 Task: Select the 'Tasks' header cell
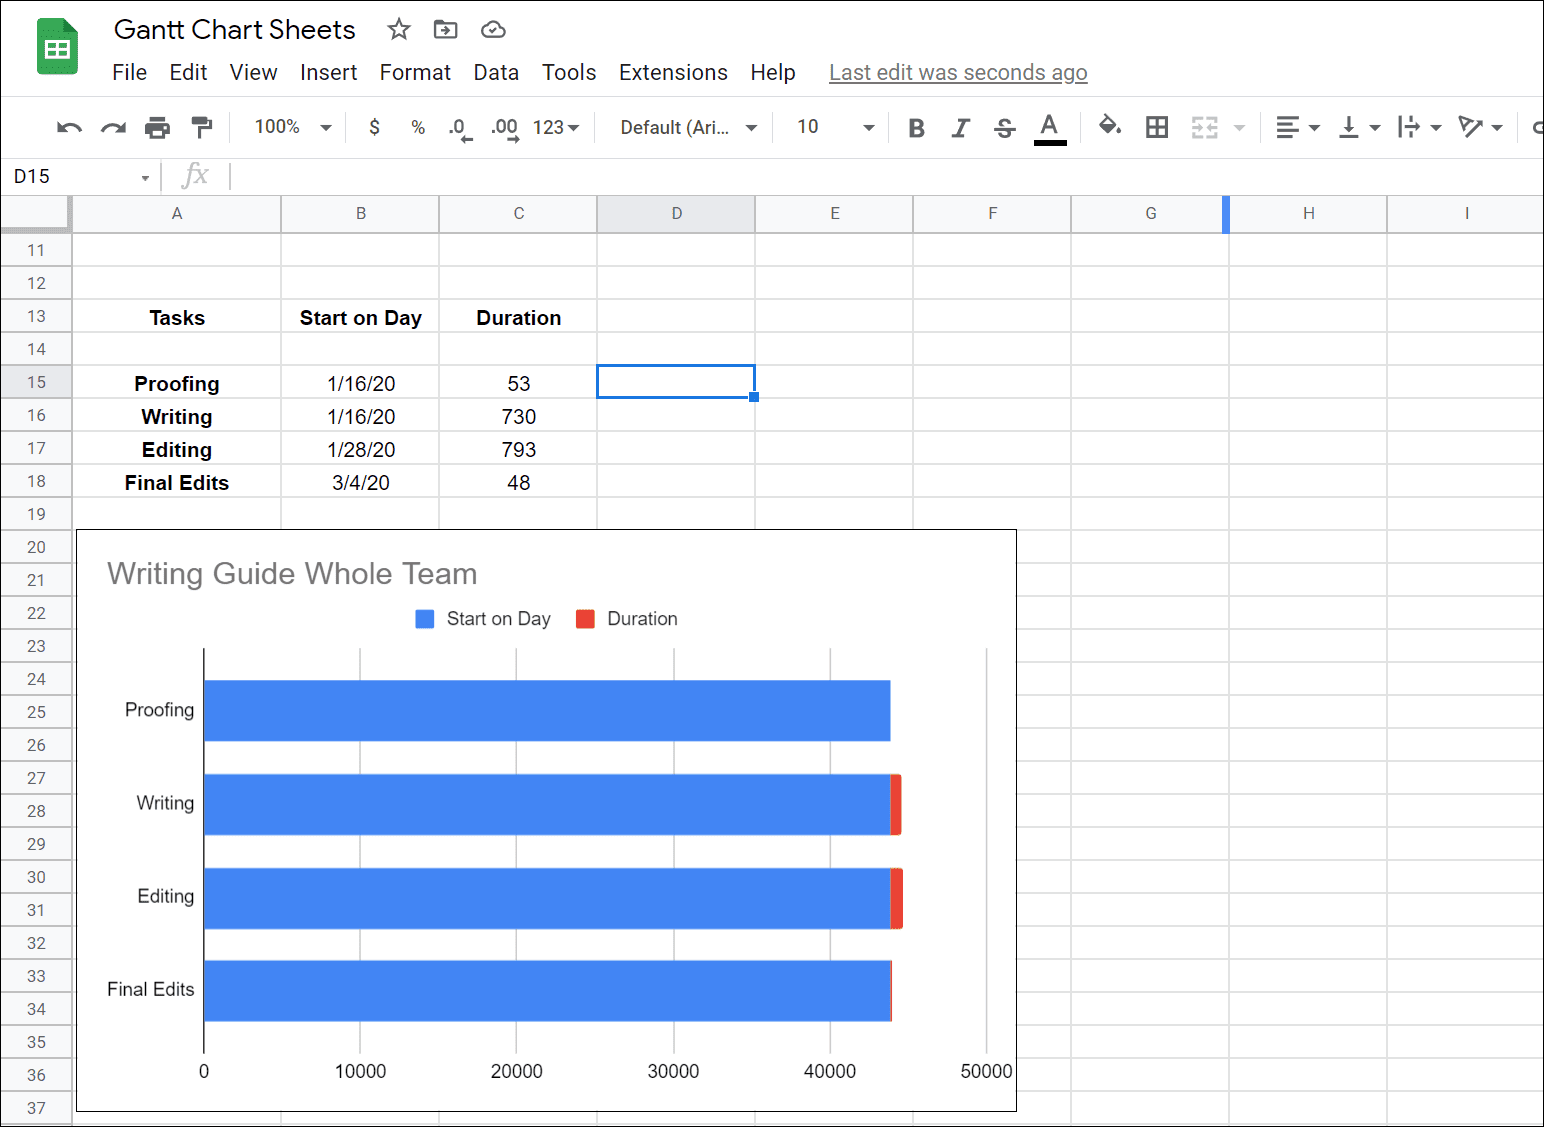(177, 316)
